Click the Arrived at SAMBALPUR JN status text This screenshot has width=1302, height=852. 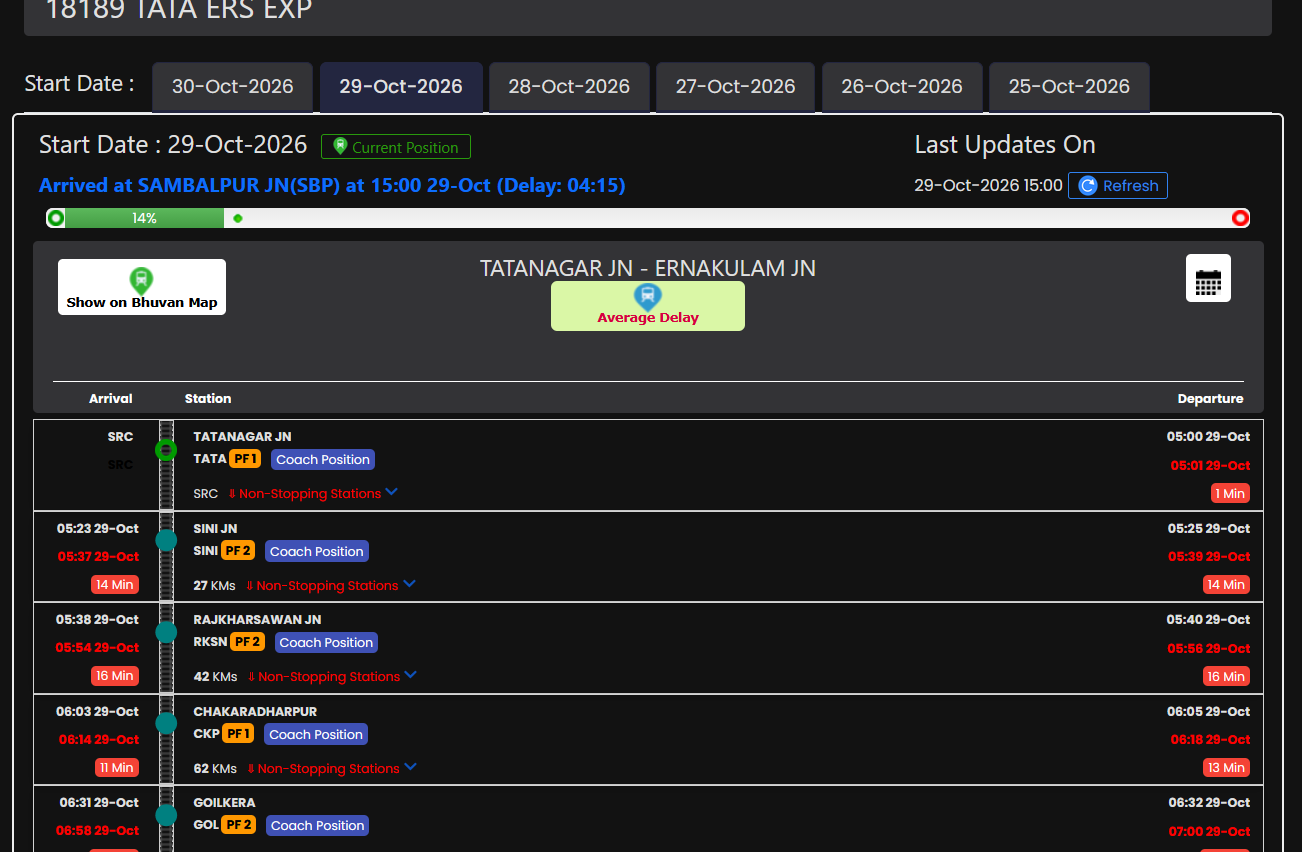click(332, 186)
